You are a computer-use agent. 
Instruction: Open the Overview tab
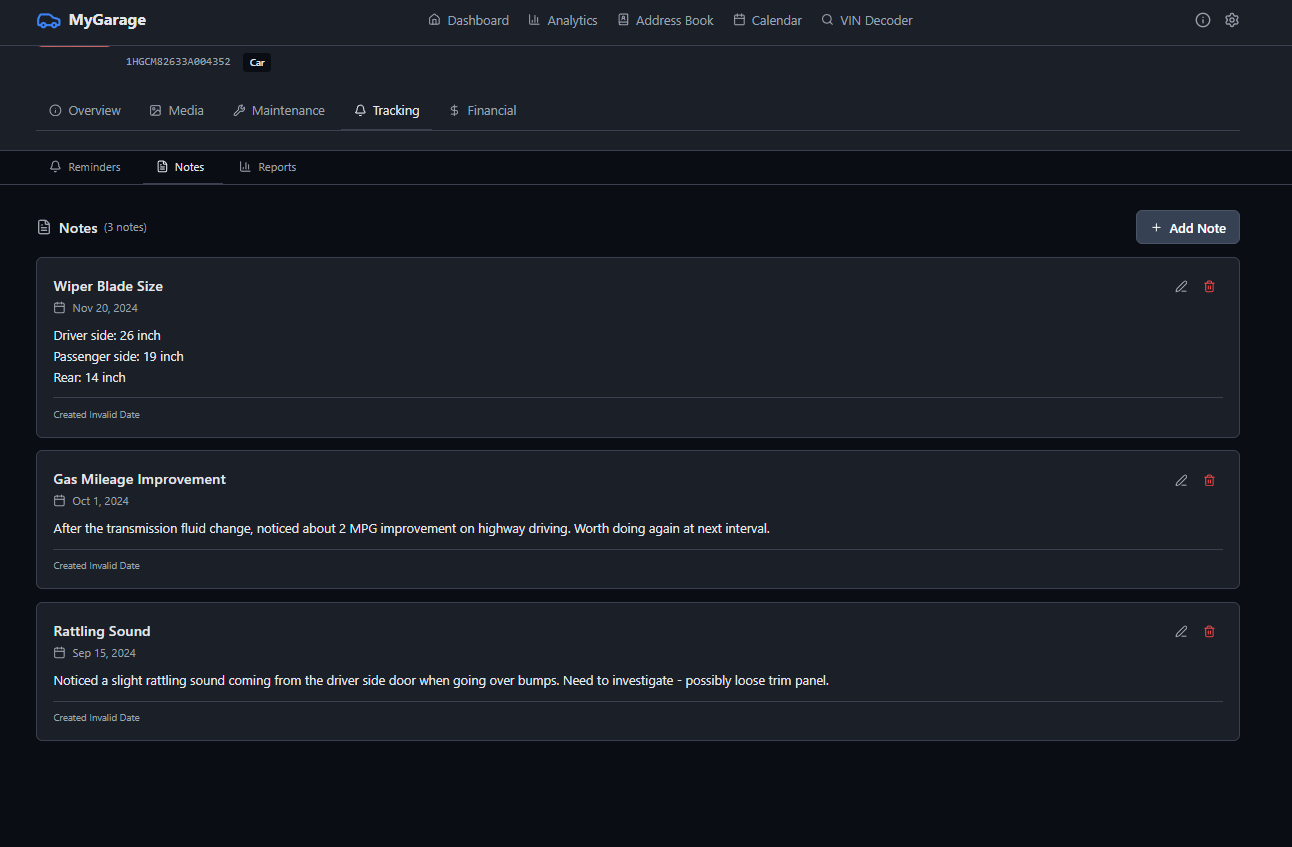coord(85,111)
